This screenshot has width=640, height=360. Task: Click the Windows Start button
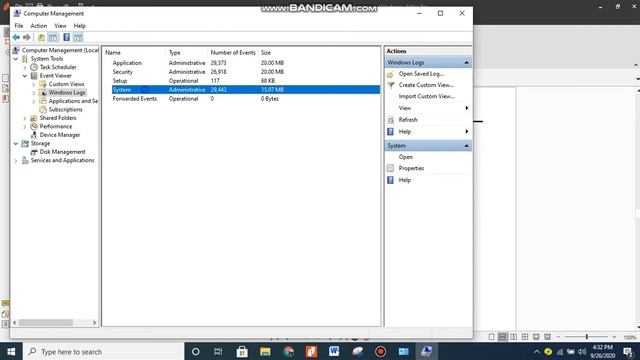coord(11,351)
